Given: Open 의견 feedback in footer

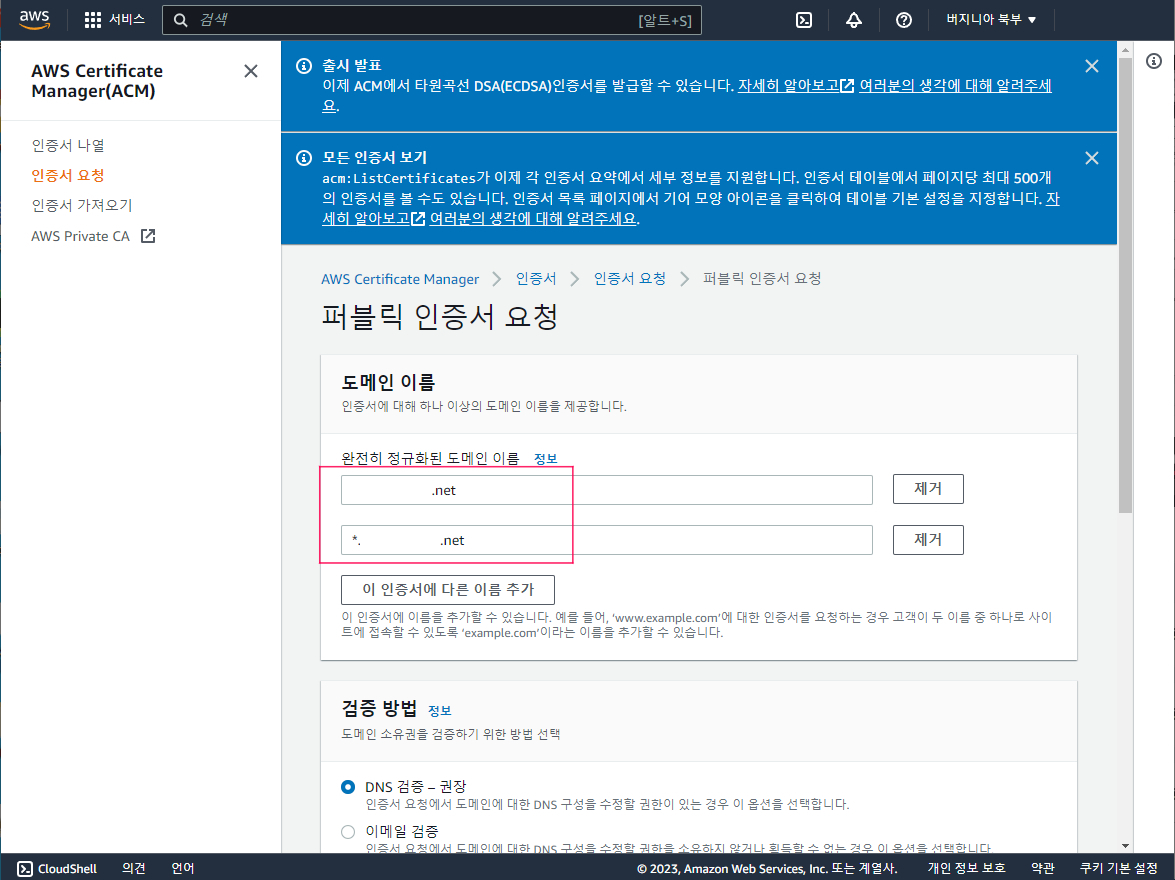Looking at the screenshot, I should [133, 868].
